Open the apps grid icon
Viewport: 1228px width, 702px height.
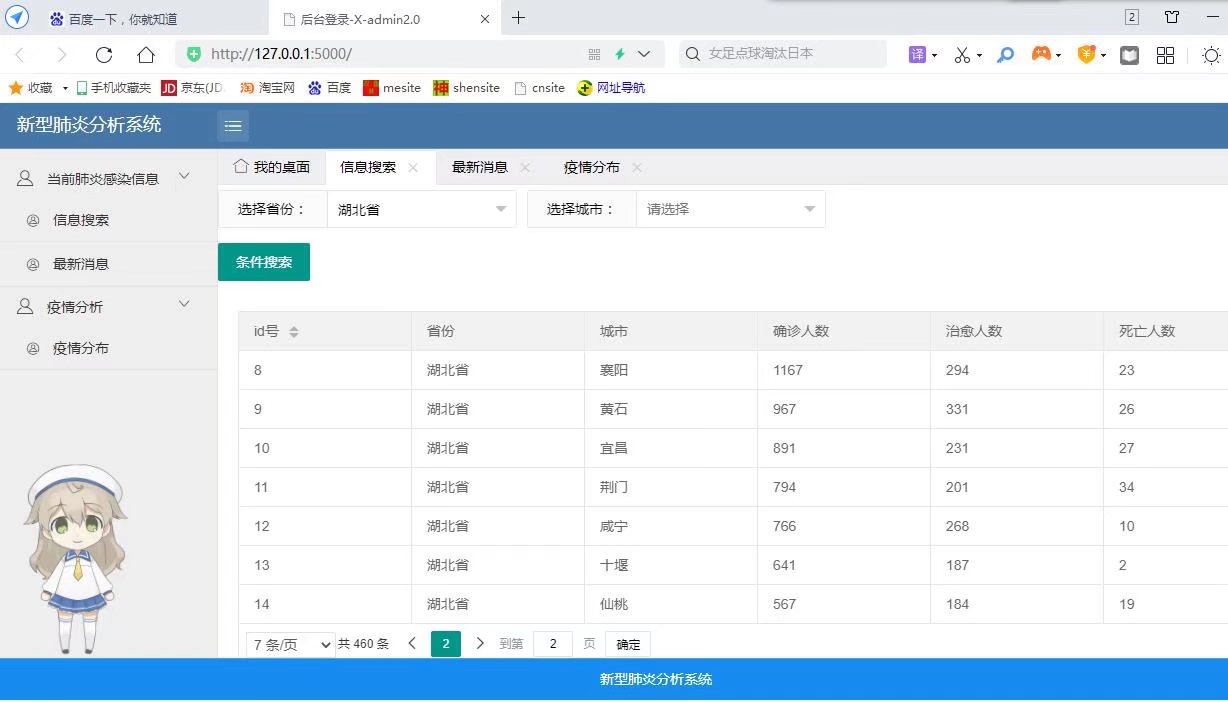click(x=1165, y=55)
